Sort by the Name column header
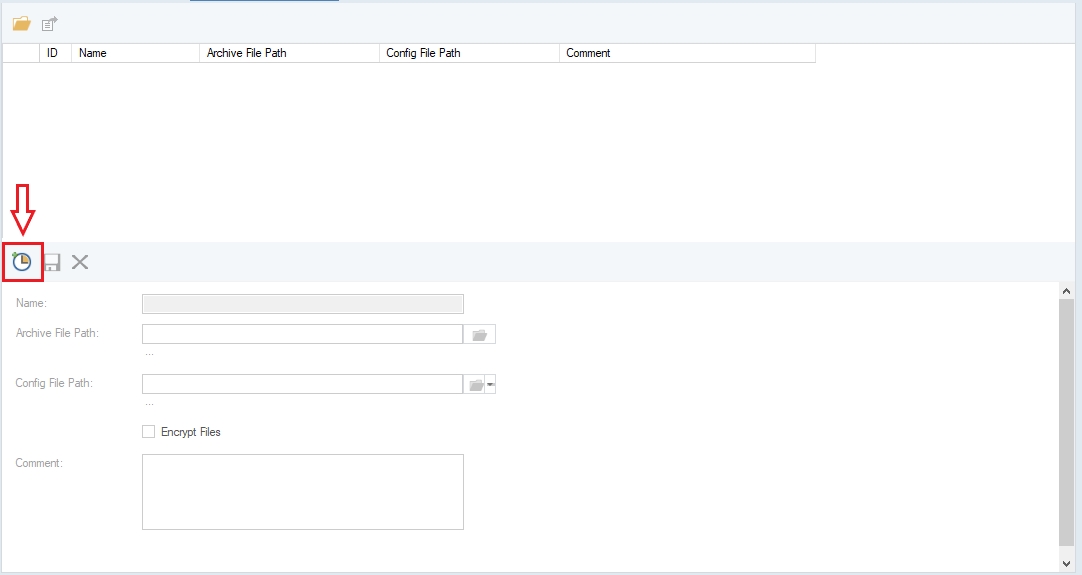 (135, 53)
